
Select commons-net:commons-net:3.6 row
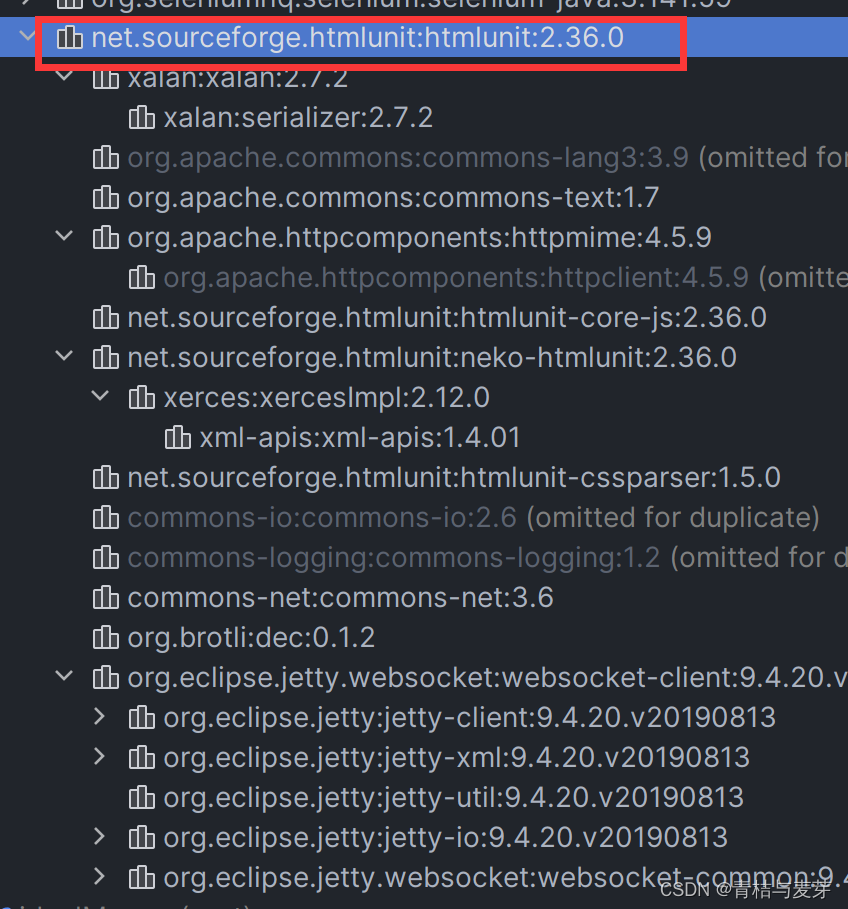point(424,598)
